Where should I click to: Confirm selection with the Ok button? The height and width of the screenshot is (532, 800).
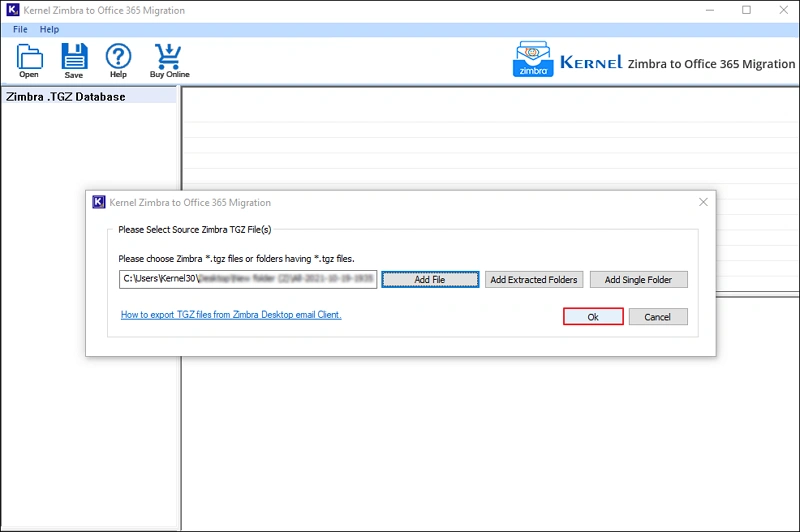point(593,317)
